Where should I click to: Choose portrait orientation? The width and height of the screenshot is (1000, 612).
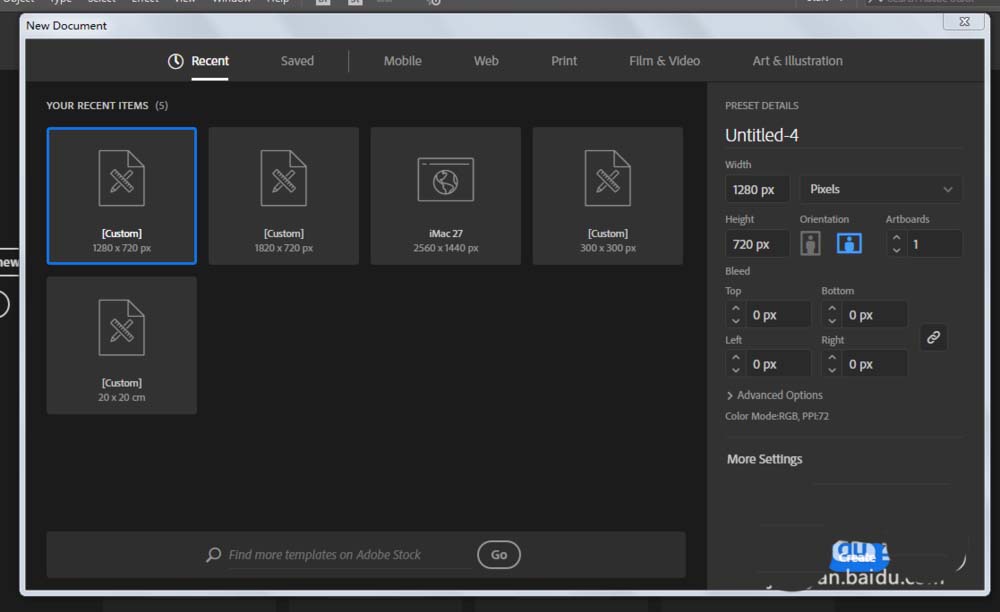[810, 244]
